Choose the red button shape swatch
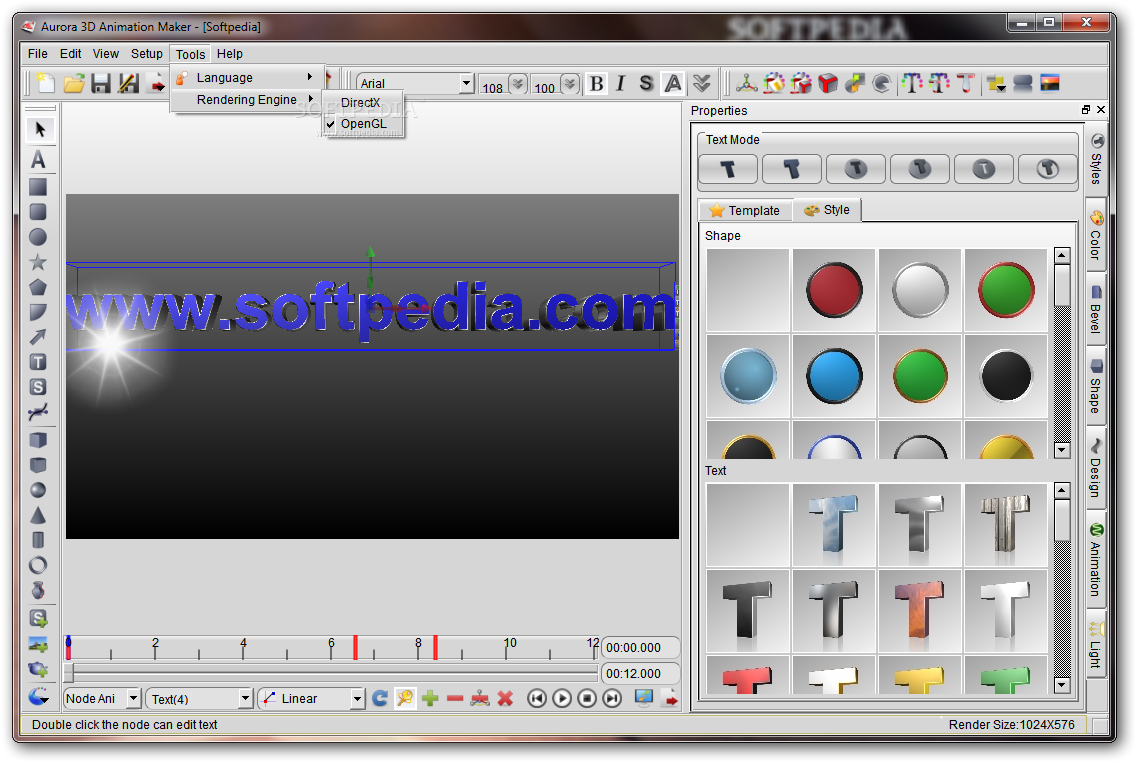Image resolution: width=1137 pixels, height=763 pixels. click(834, 290)
